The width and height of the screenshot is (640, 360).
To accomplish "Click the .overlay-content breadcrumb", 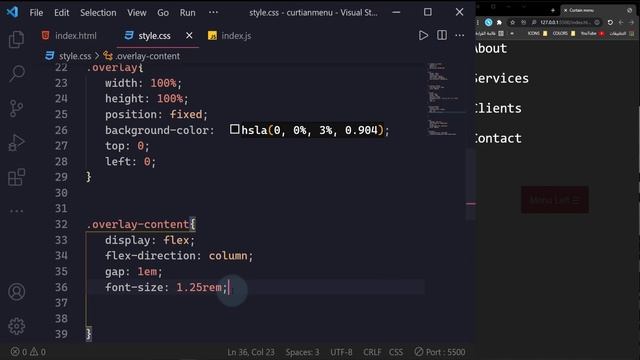I will [x=148, y=56].
